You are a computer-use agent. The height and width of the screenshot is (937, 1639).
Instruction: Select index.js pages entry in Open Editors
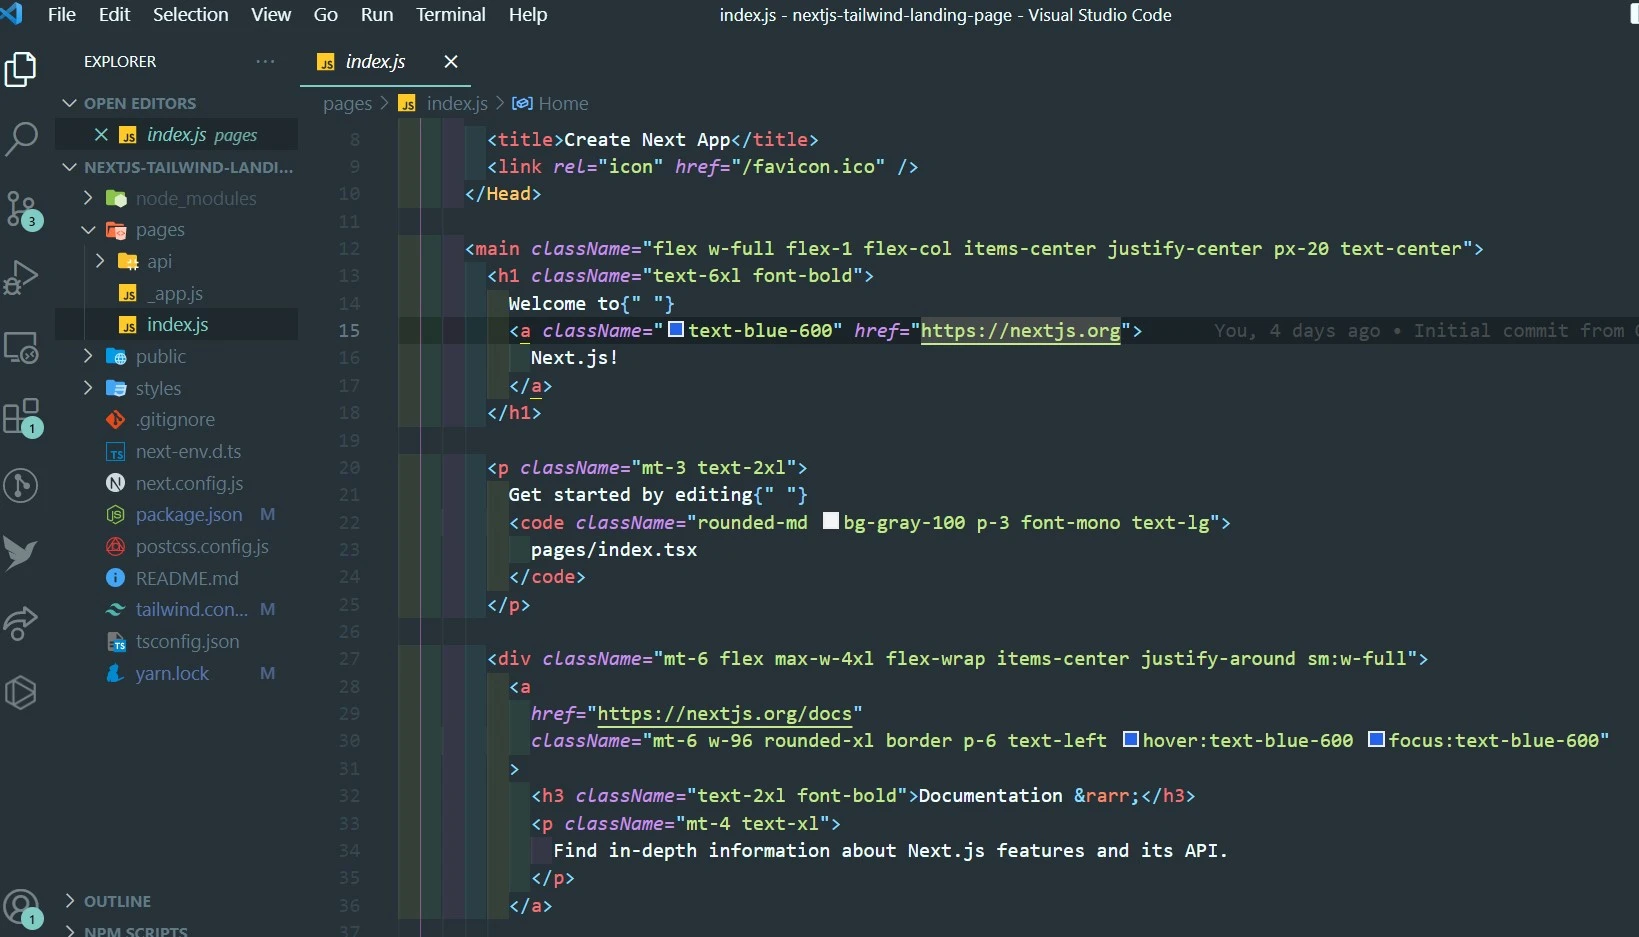[176, 135]
